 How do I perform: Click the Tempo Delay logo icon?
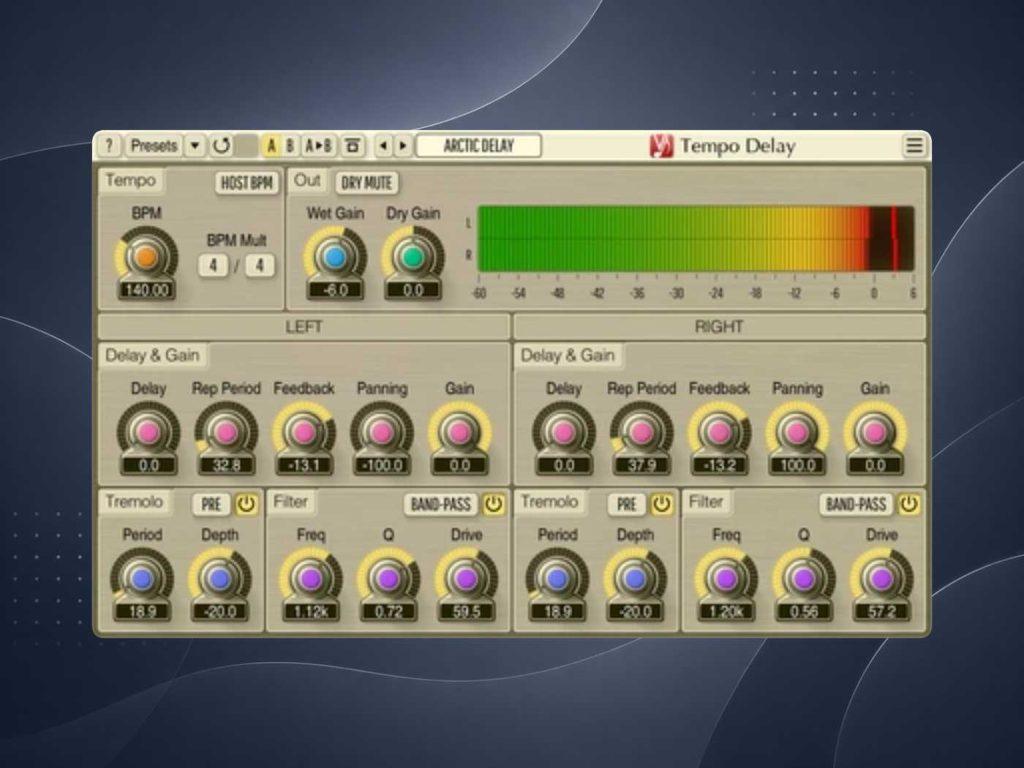click(661, 146)
